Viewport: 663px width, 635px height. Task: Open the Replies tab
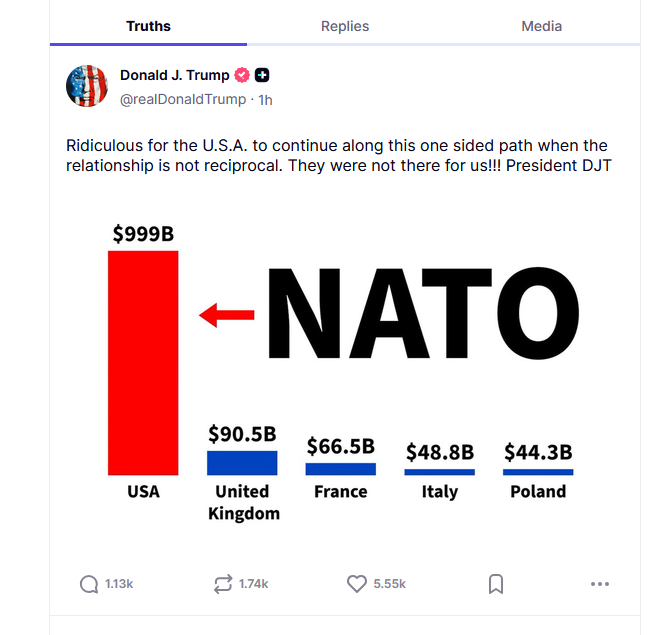(x=345, y=26)
